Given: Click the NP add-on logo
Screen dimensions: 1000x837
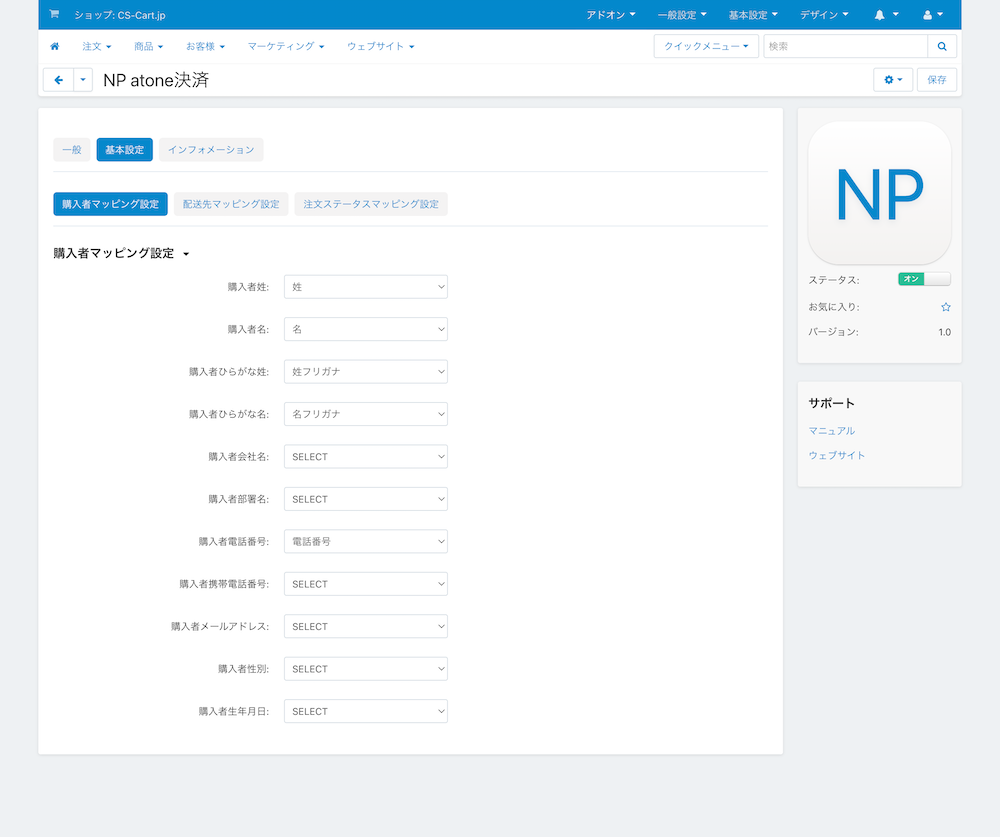Looking at the screenshot, I should click(879, 193).
